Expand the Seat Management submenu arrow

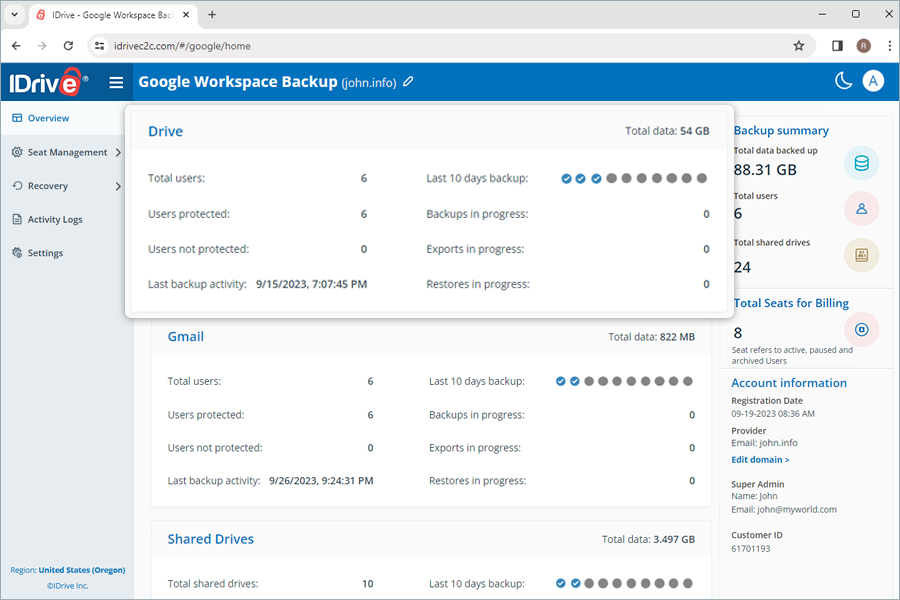[118, 153]
